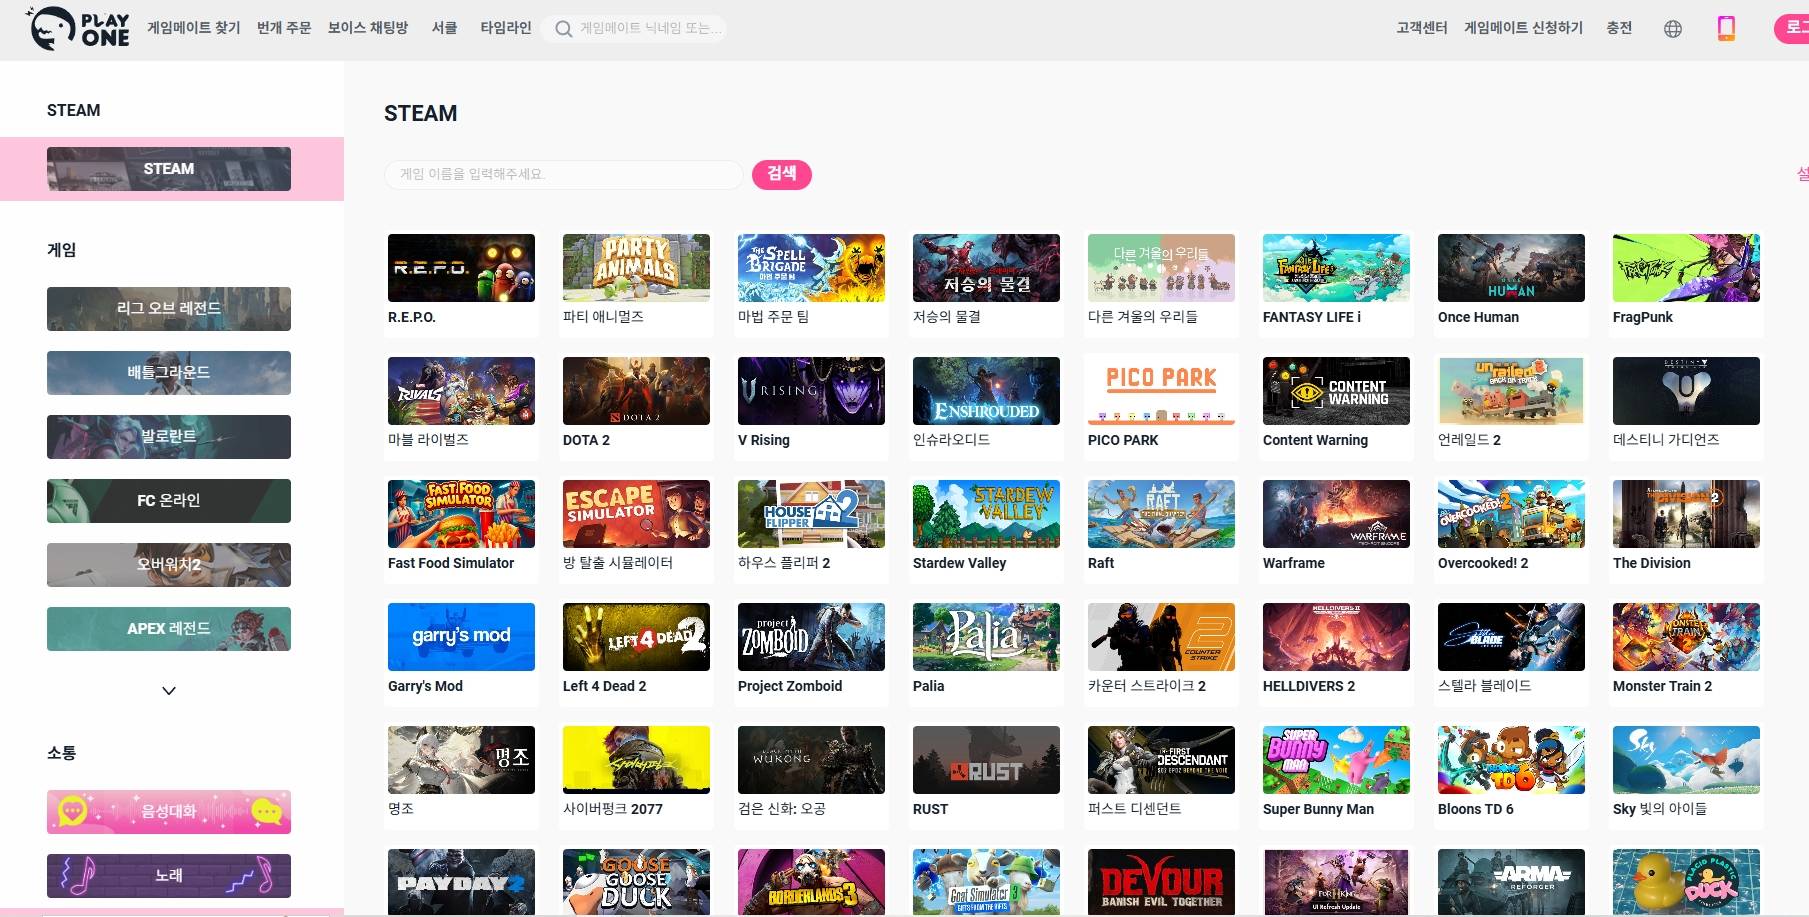Click 충전 link in header
Viewport: 1809px width, 917px height.
(x=1619, y=28)
